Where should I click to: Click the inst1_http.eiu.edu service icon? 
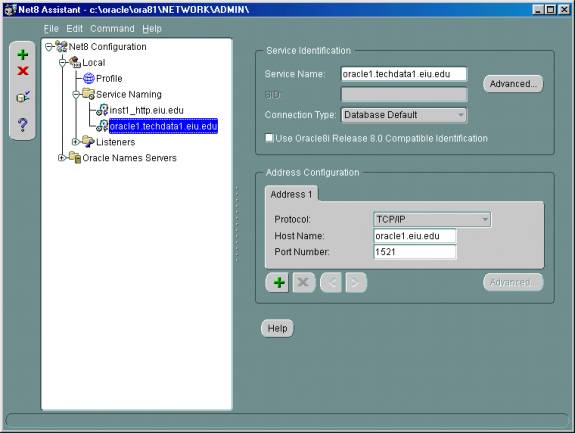coord(102,110)
